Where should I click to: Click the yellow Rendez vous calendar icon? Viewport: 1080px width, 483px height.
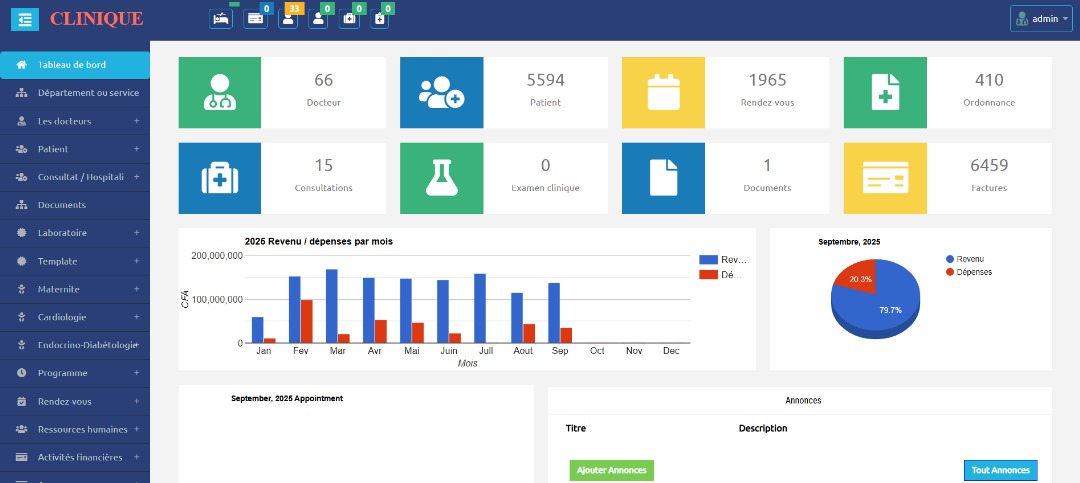663,92
